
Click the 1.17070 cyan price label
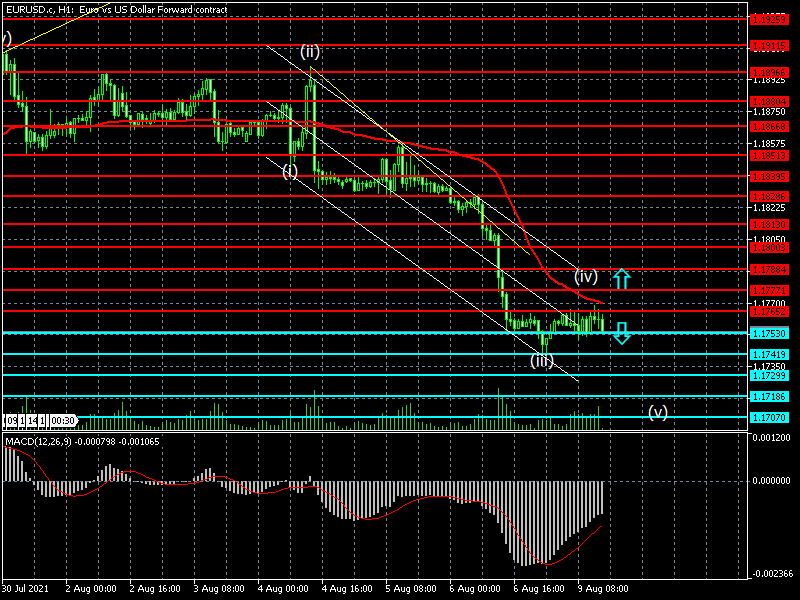(x=769, y=417)
